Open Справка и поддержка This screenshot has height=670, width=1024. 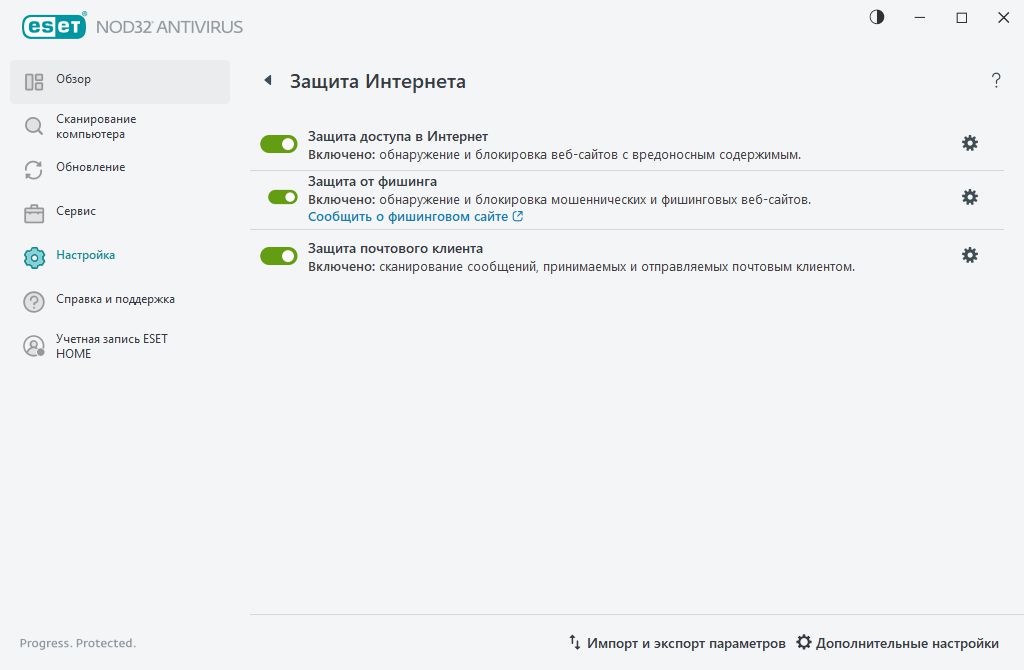33,300
